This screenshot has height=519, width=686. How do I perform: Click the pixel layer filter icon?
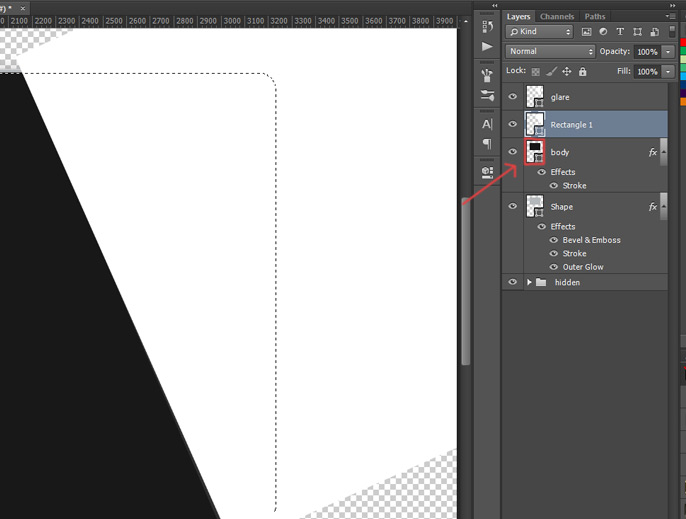tap(587, 32)
